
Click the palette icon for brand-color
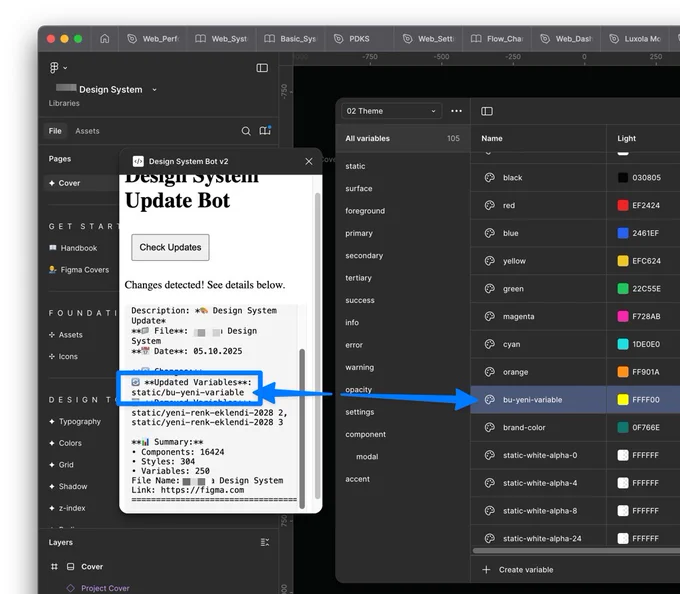click(490, 427)
